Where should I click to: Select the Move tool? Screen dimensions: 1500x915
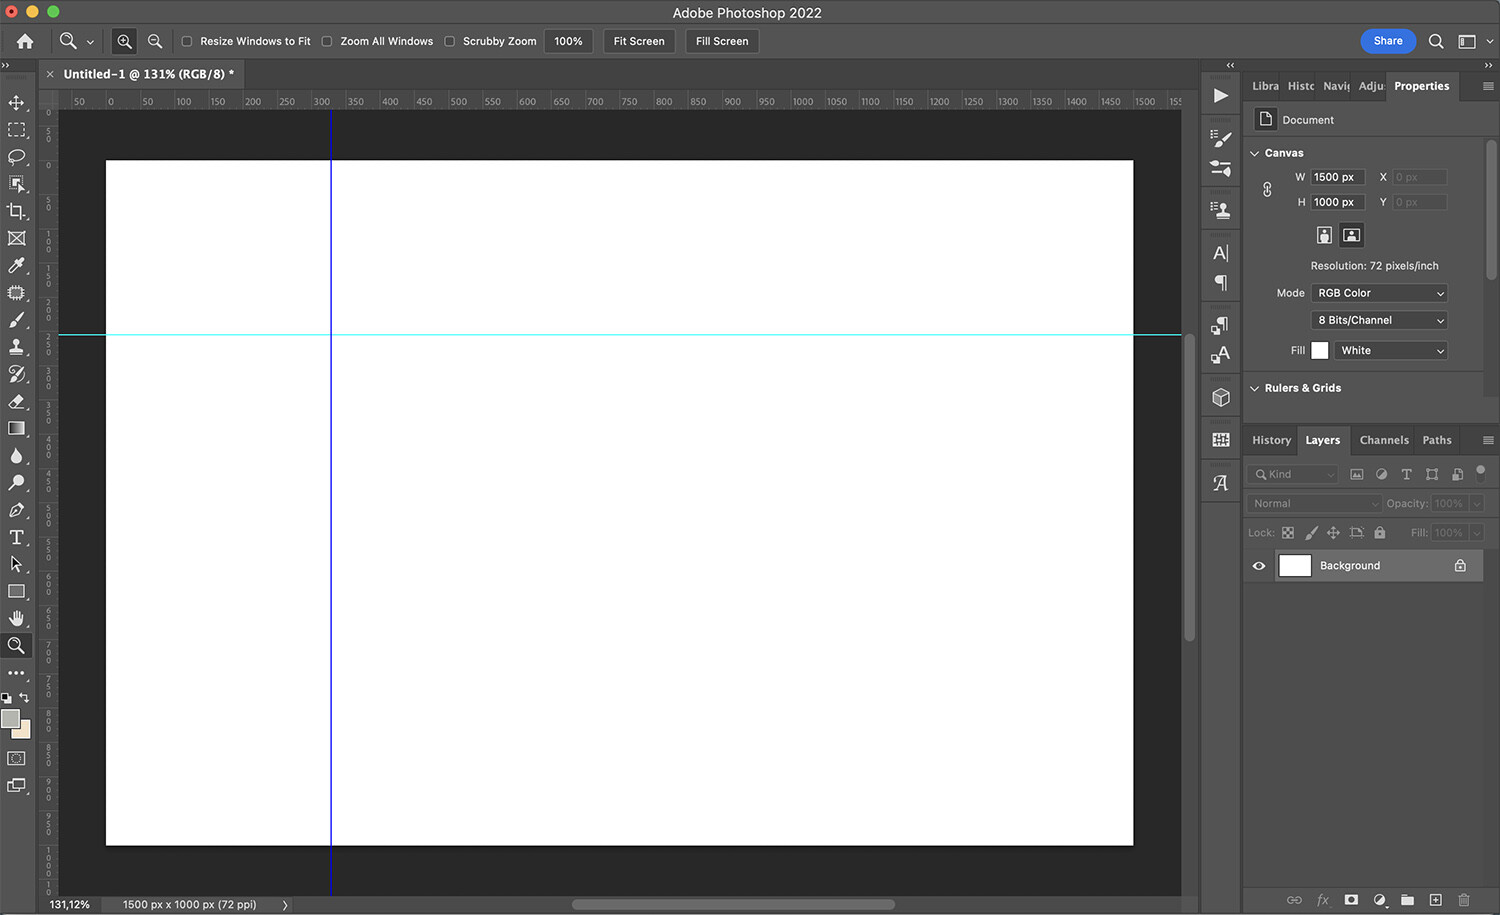[16, 102]
